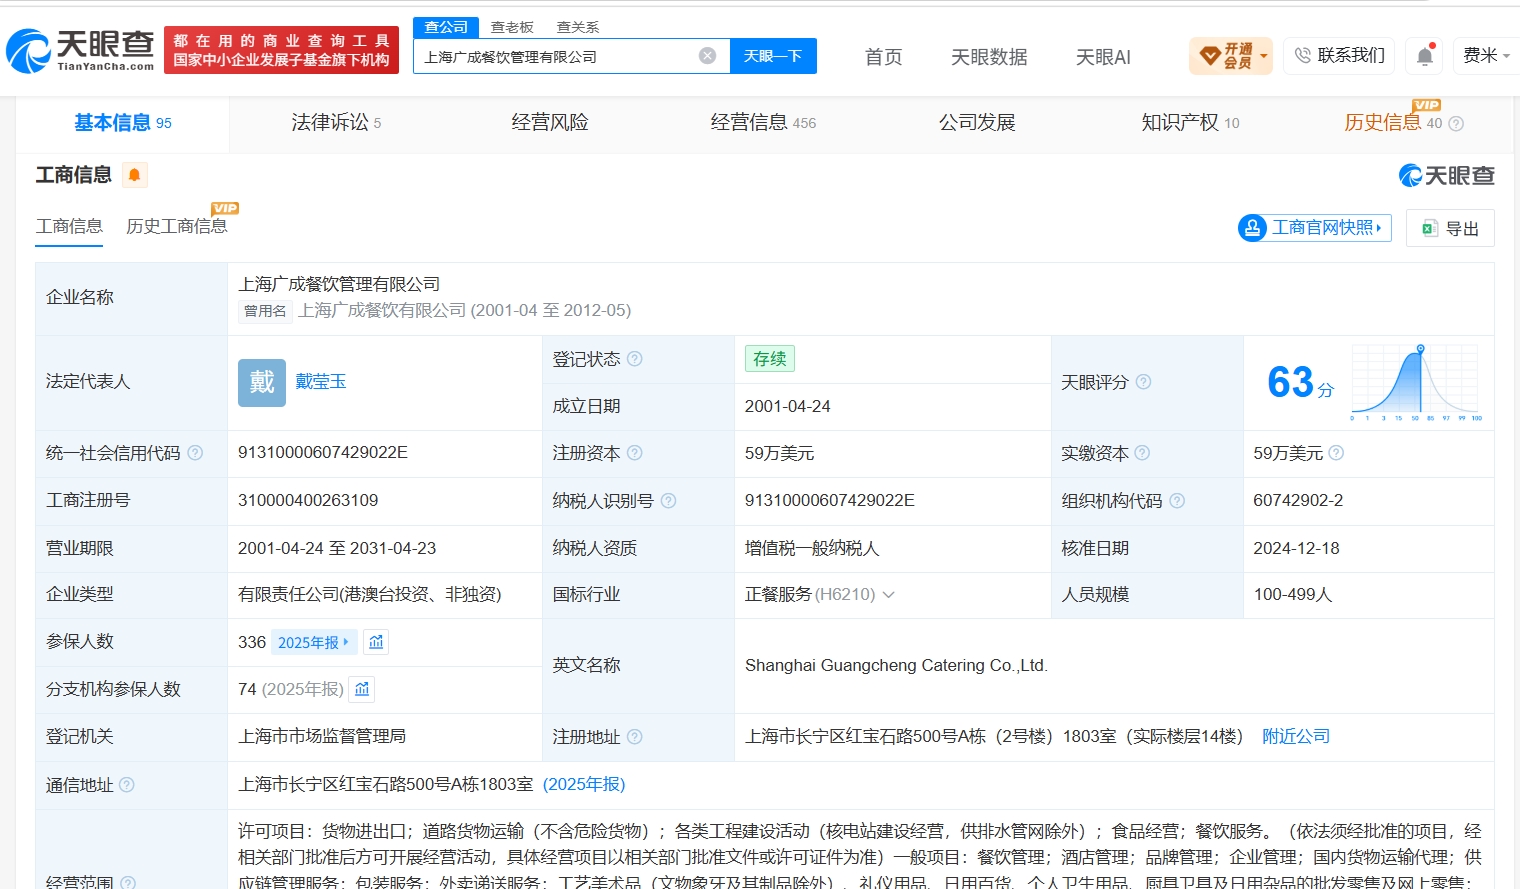Open the 分支机构参保人数 chart icon
The image size is (1520, 889).
click(362, 689)
